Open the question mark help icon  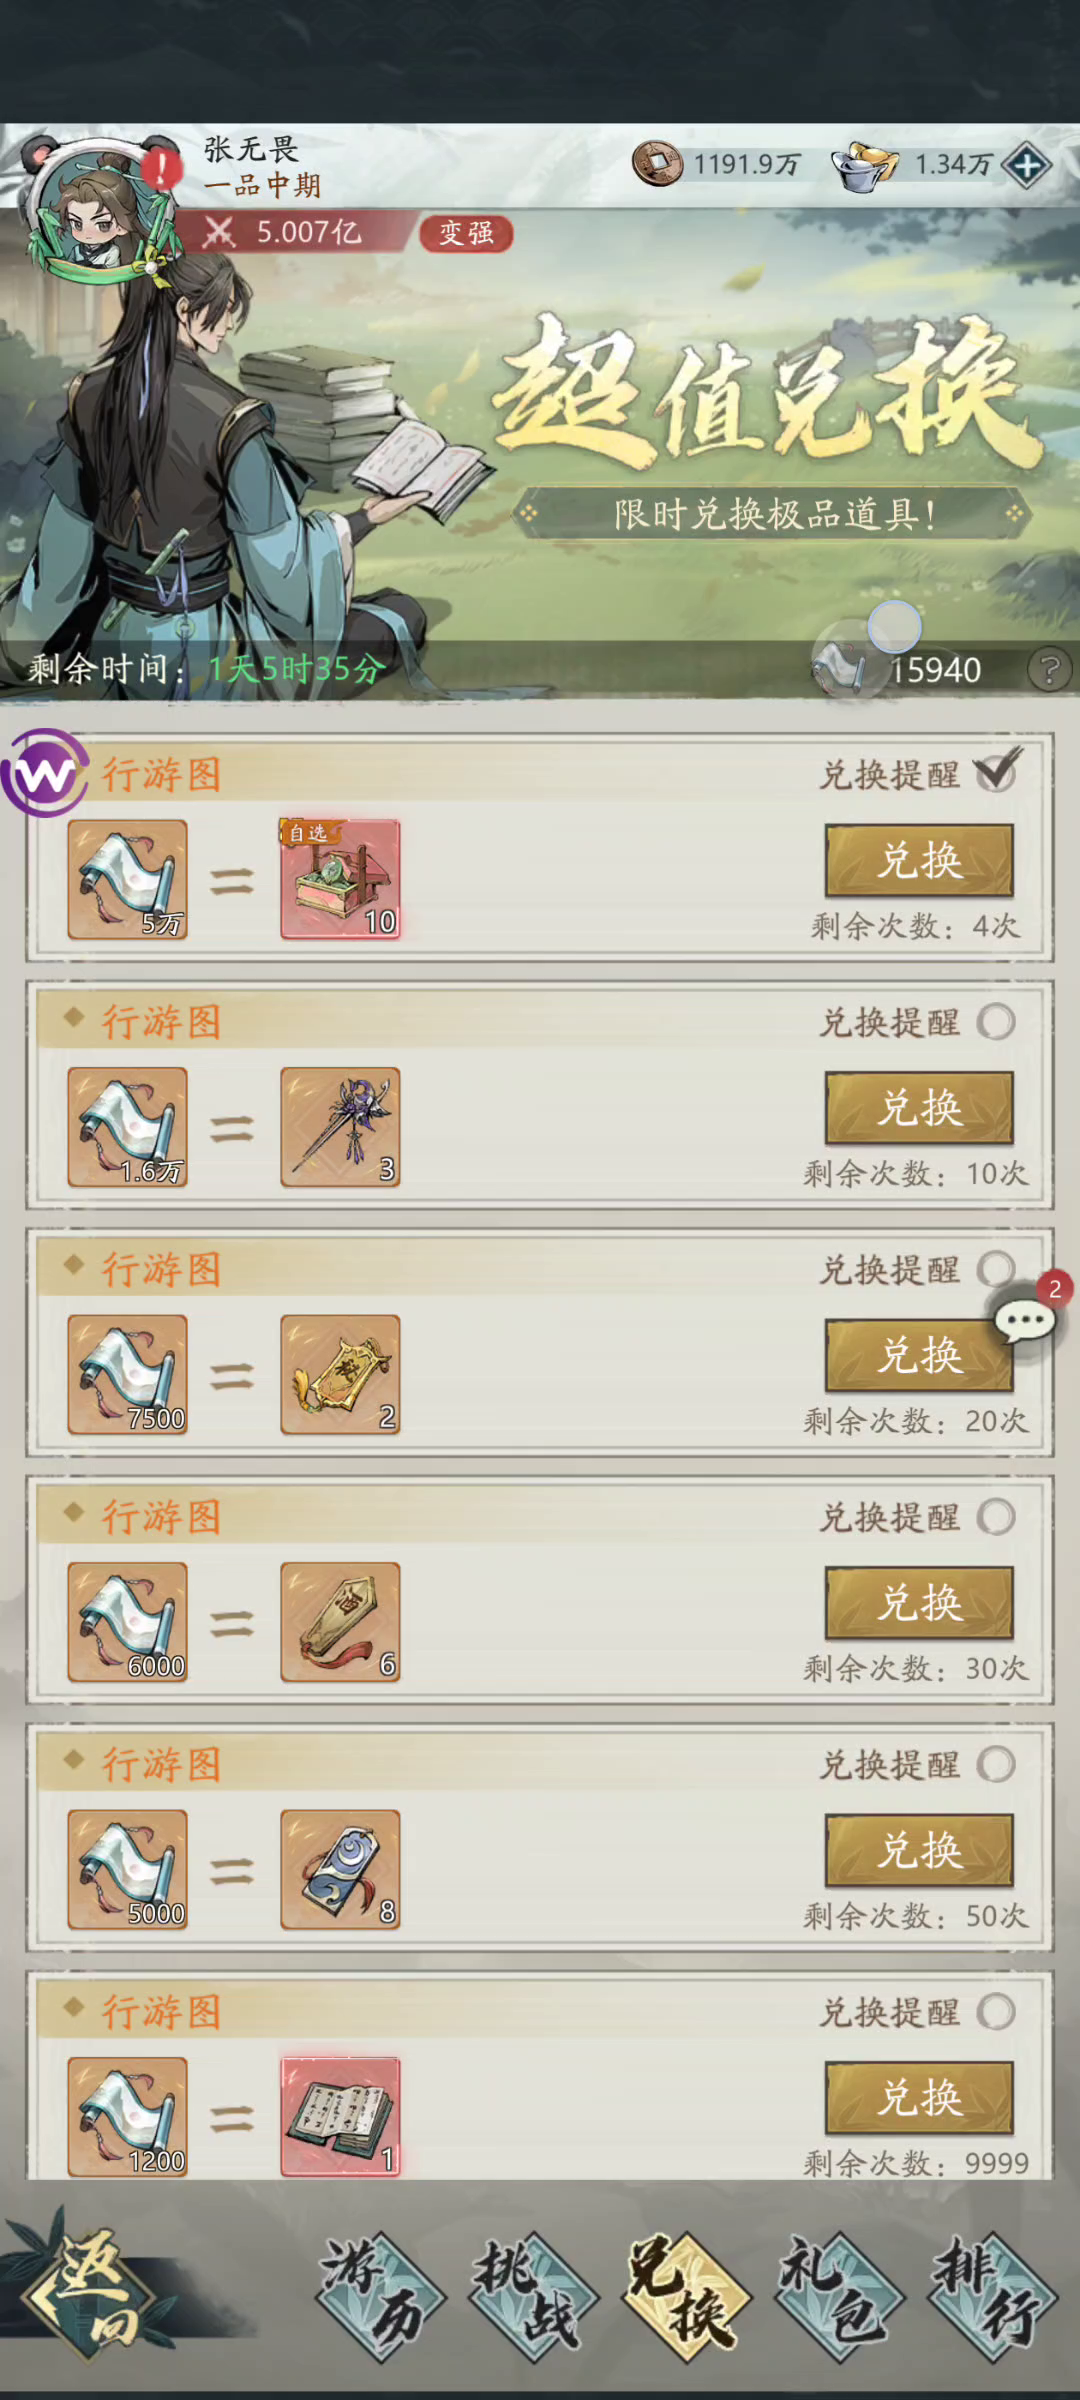1049,670
